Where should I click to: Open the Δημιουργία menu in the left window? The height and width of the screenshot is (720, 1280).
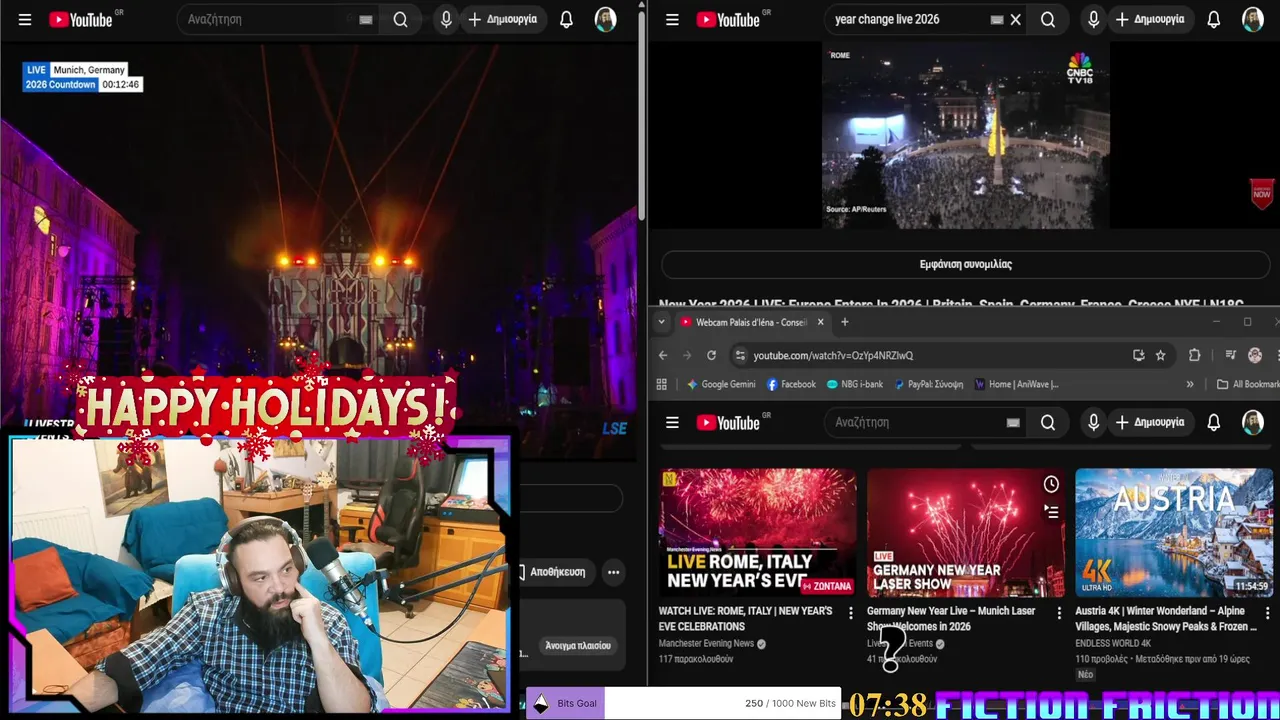[x=503, y=19]
